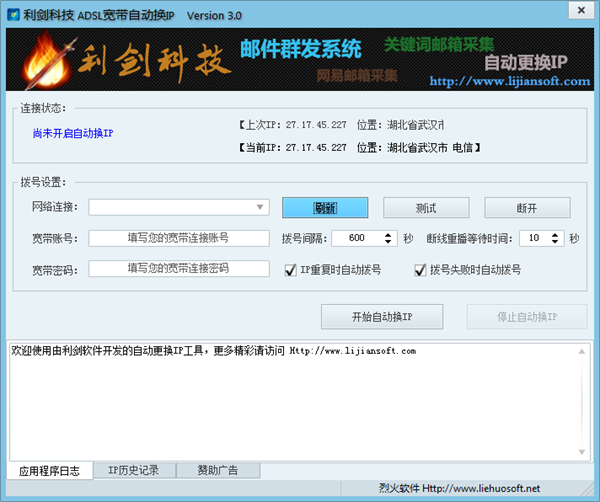
Task: Close the ADSL auto IP window
Action: pos(581,10)
